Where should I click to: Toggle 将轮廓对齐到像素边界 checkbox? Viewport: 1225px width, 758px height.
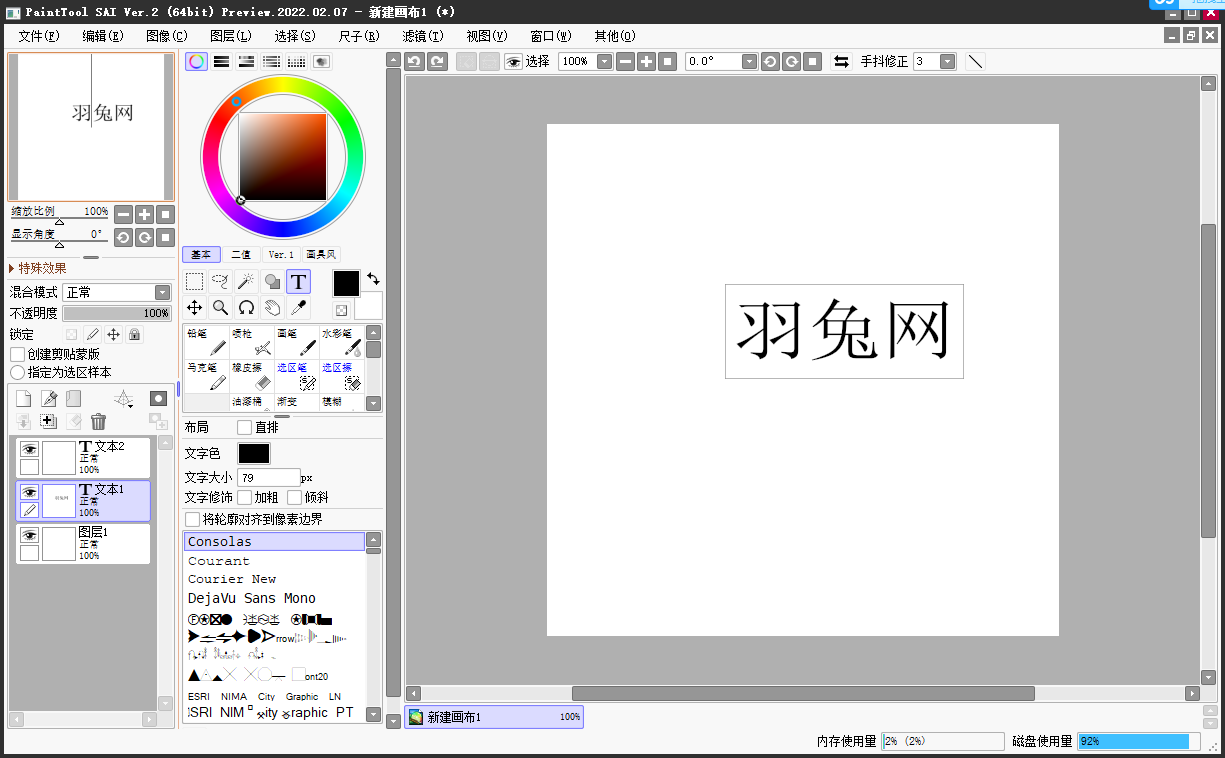coord(192,519)
